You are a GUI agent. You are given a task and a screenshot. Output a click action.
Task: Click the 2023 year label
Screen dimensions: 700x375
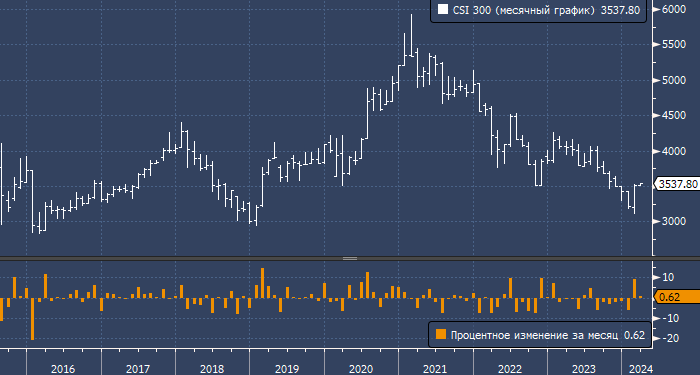584,369
